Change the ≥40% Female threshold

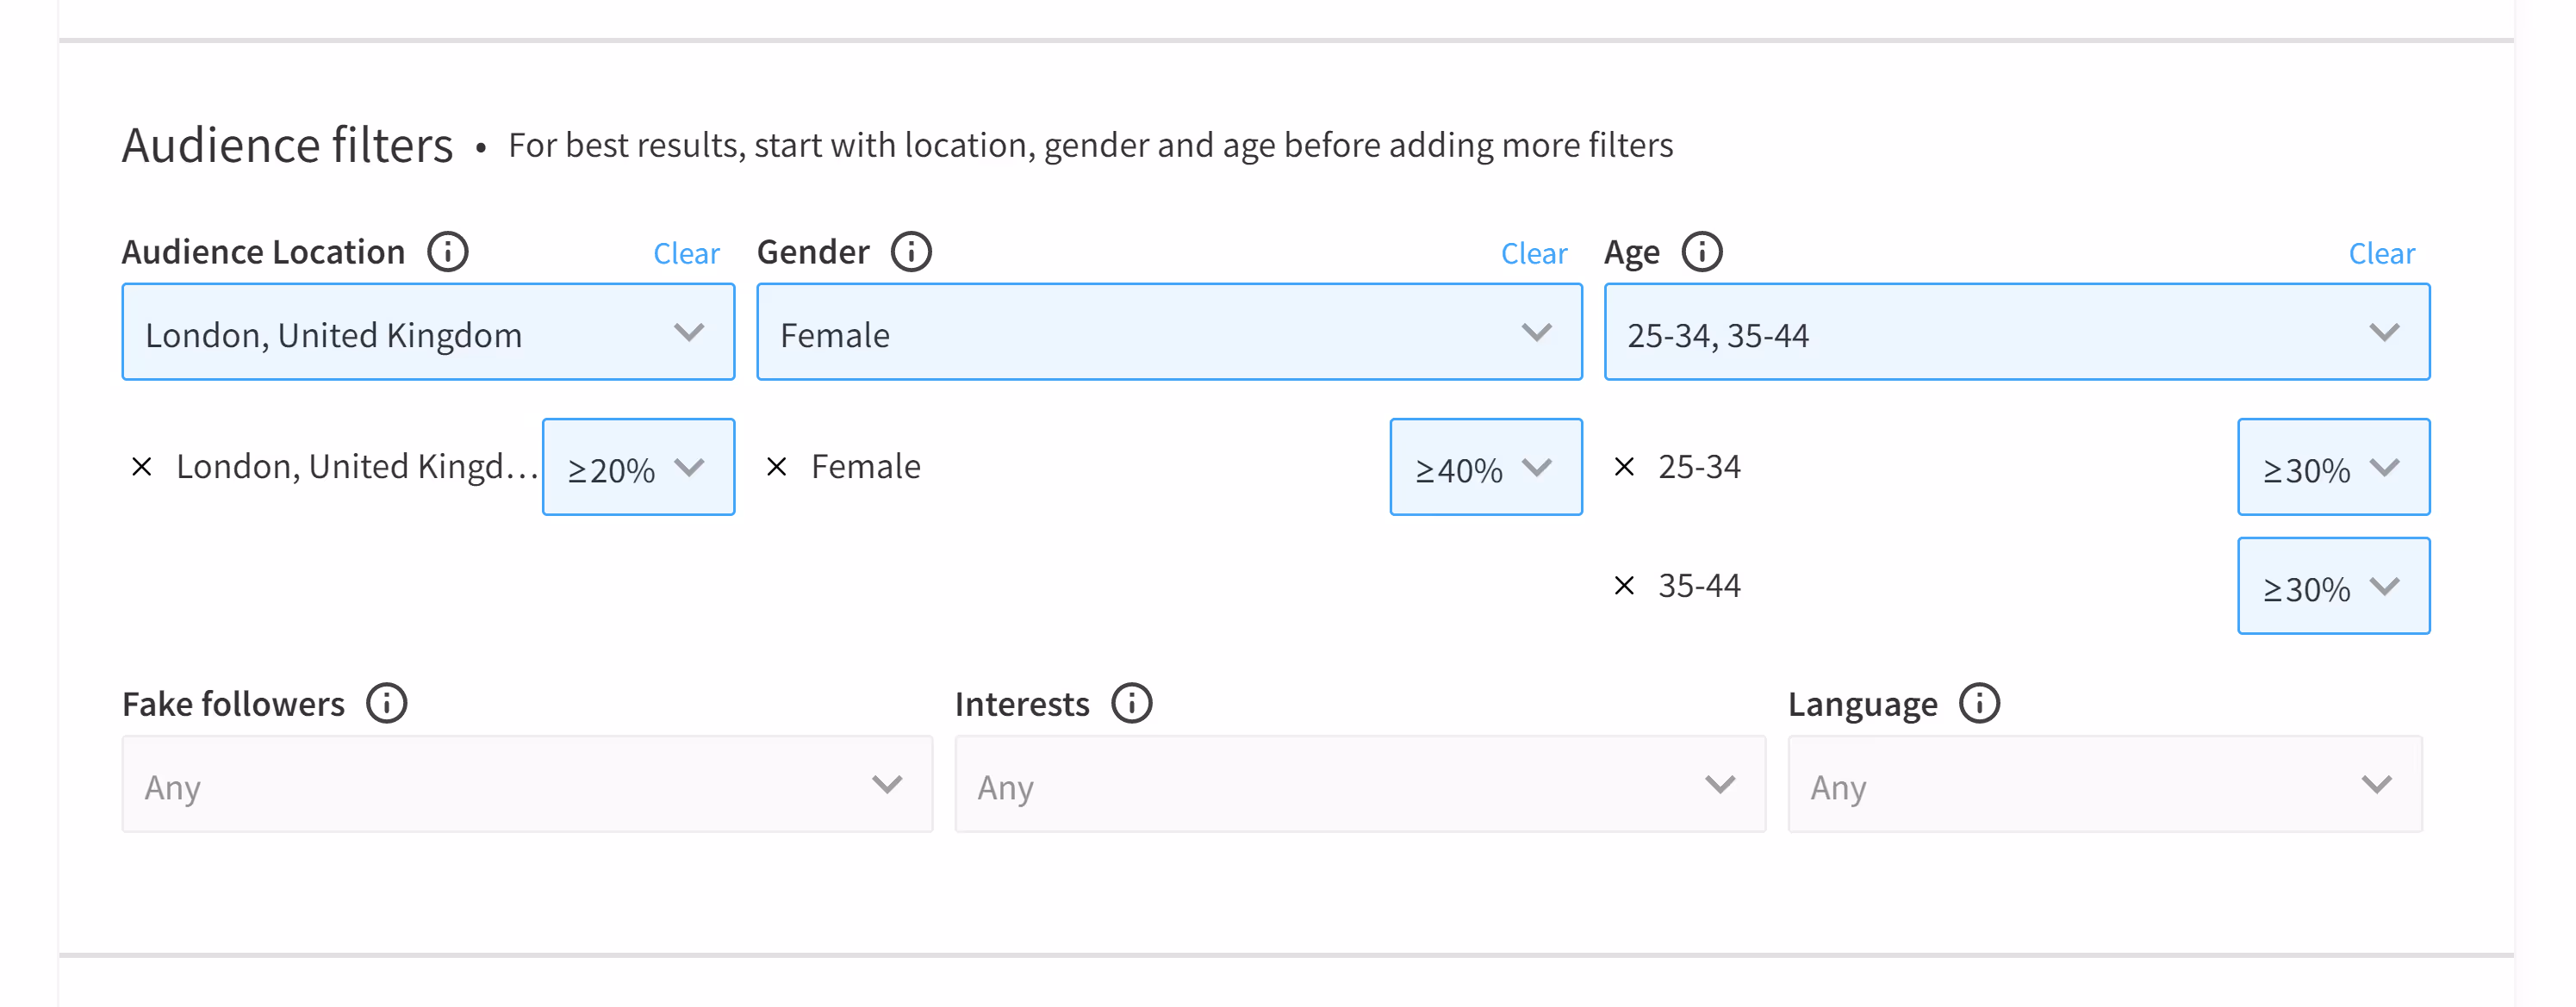coord(1485,468)
